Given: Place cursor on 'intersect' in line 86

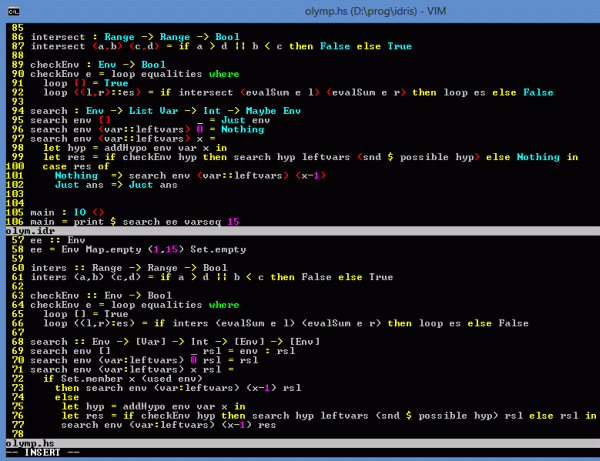Looking at the screenshot, I should (x=58, y=37).
